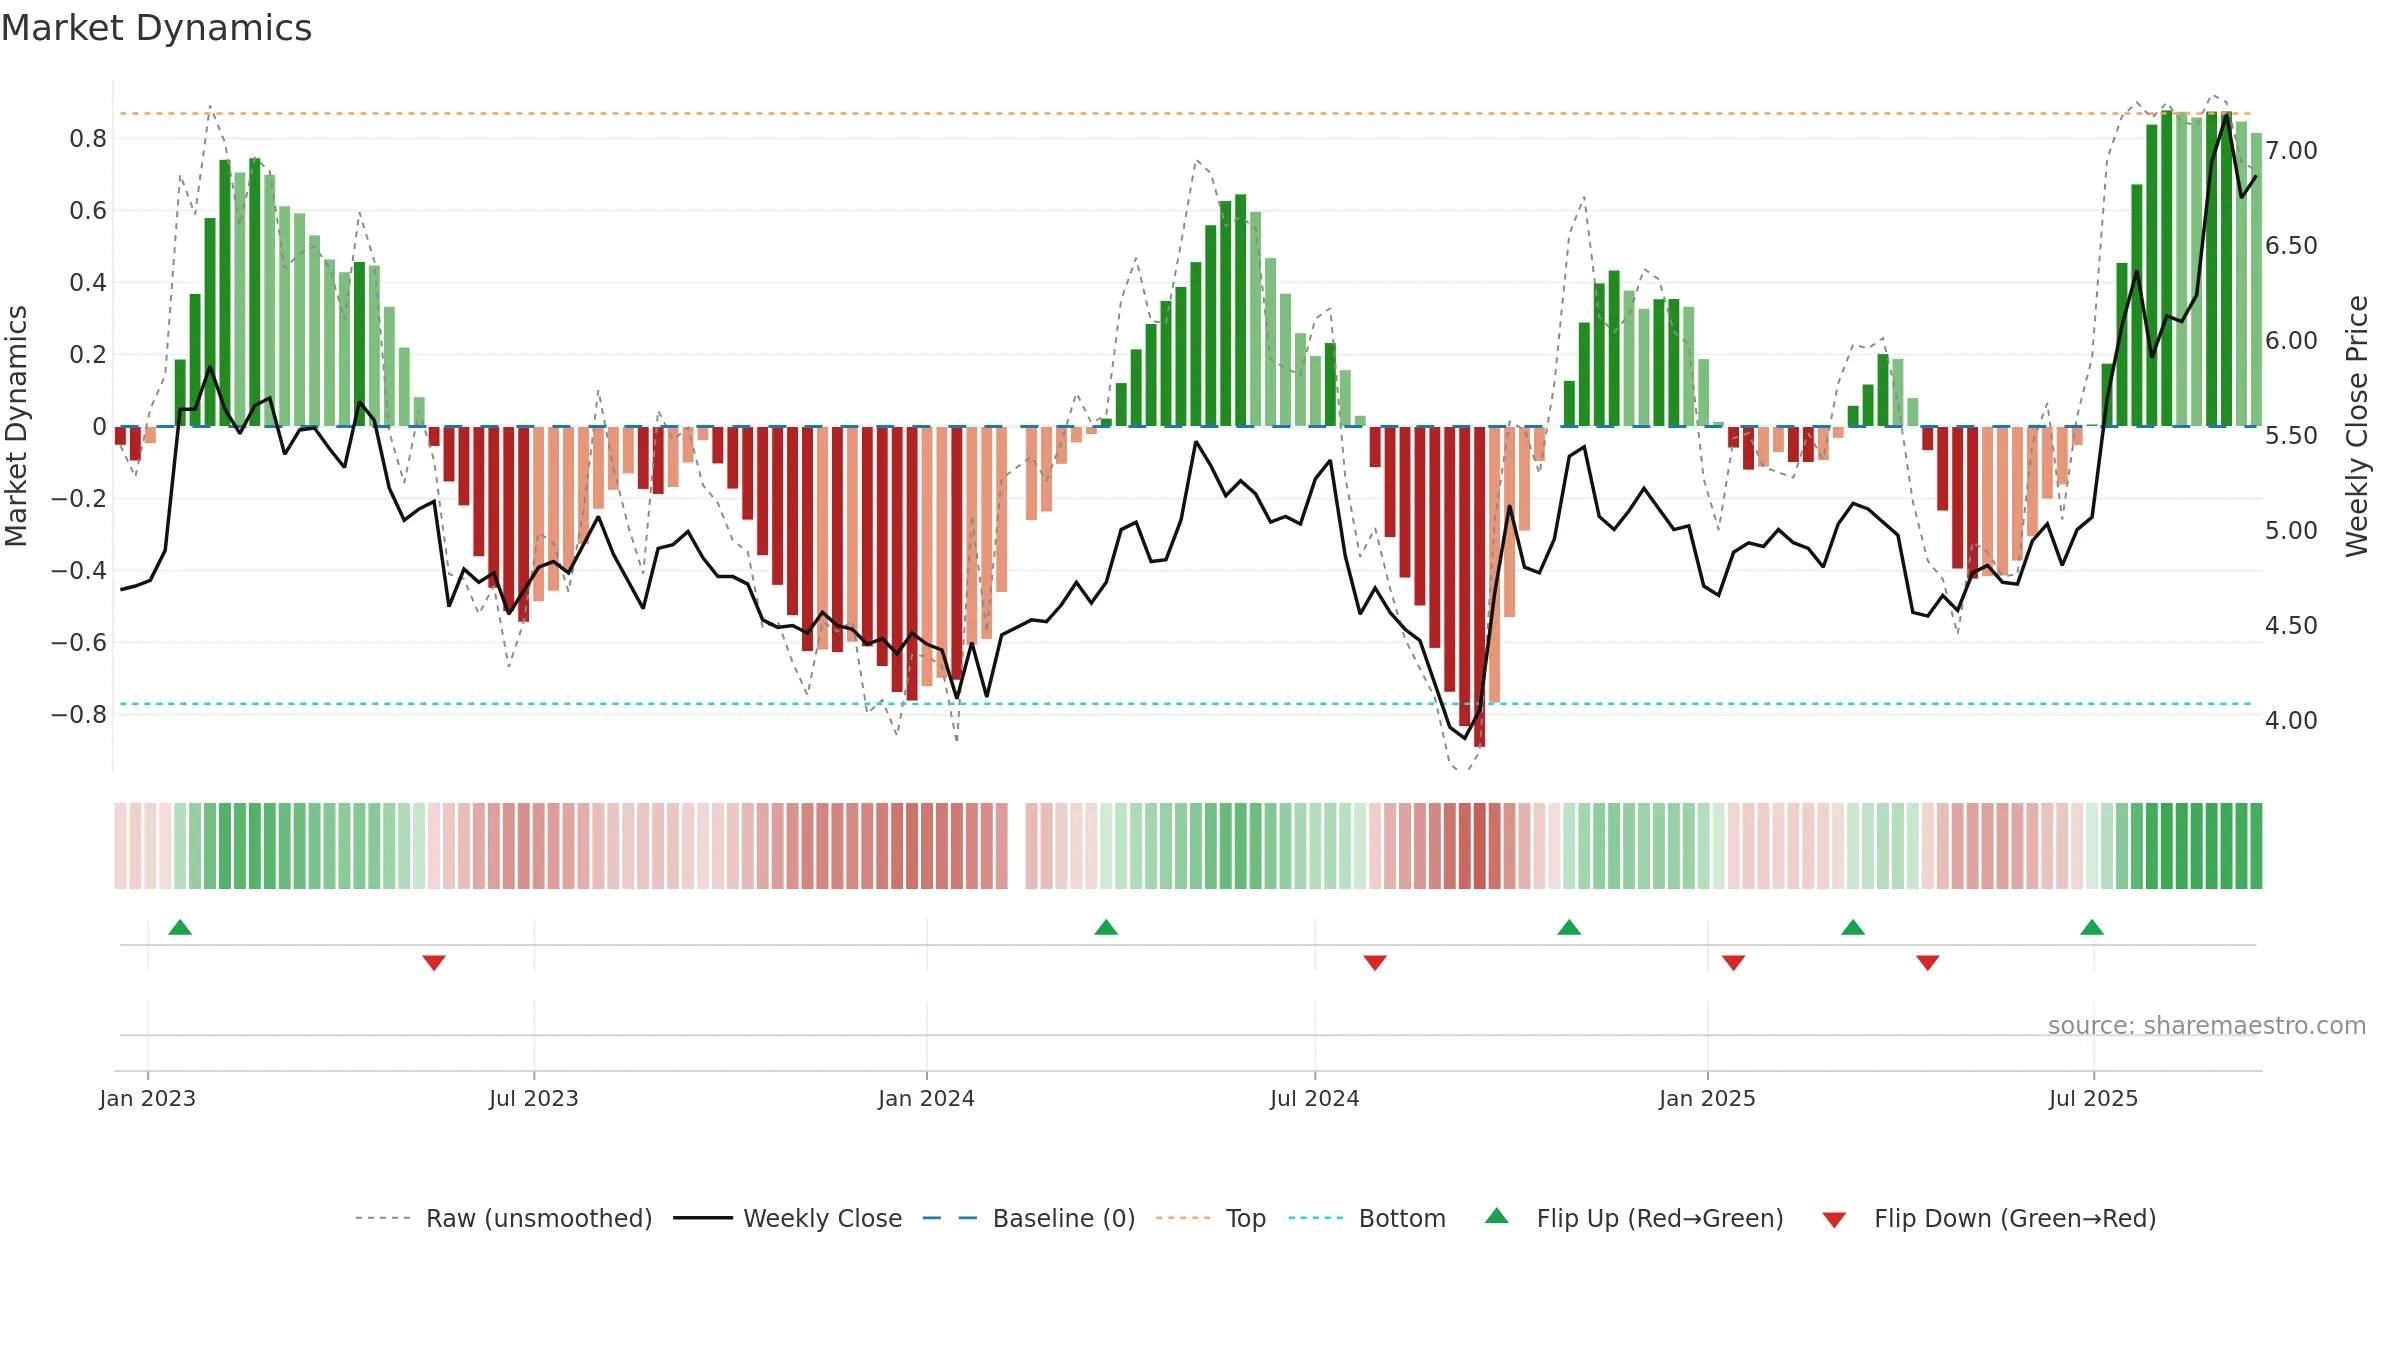This screenshot has height=1350, width=2400.
Task: Click the red triangle icon in the legend
Action: pyautogui.click(x=1834, y=1220)
